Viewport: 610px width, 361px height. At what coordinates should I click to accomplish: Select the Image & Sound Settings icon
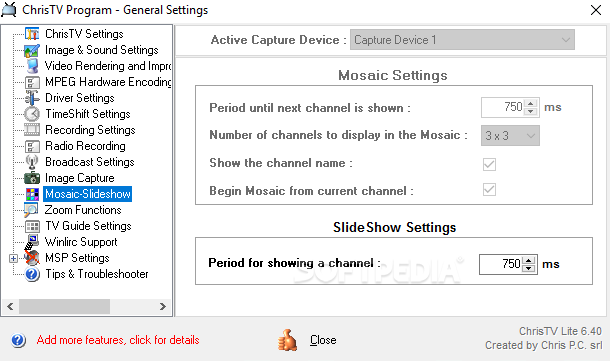pyautogui.click(x=32, y=50)
